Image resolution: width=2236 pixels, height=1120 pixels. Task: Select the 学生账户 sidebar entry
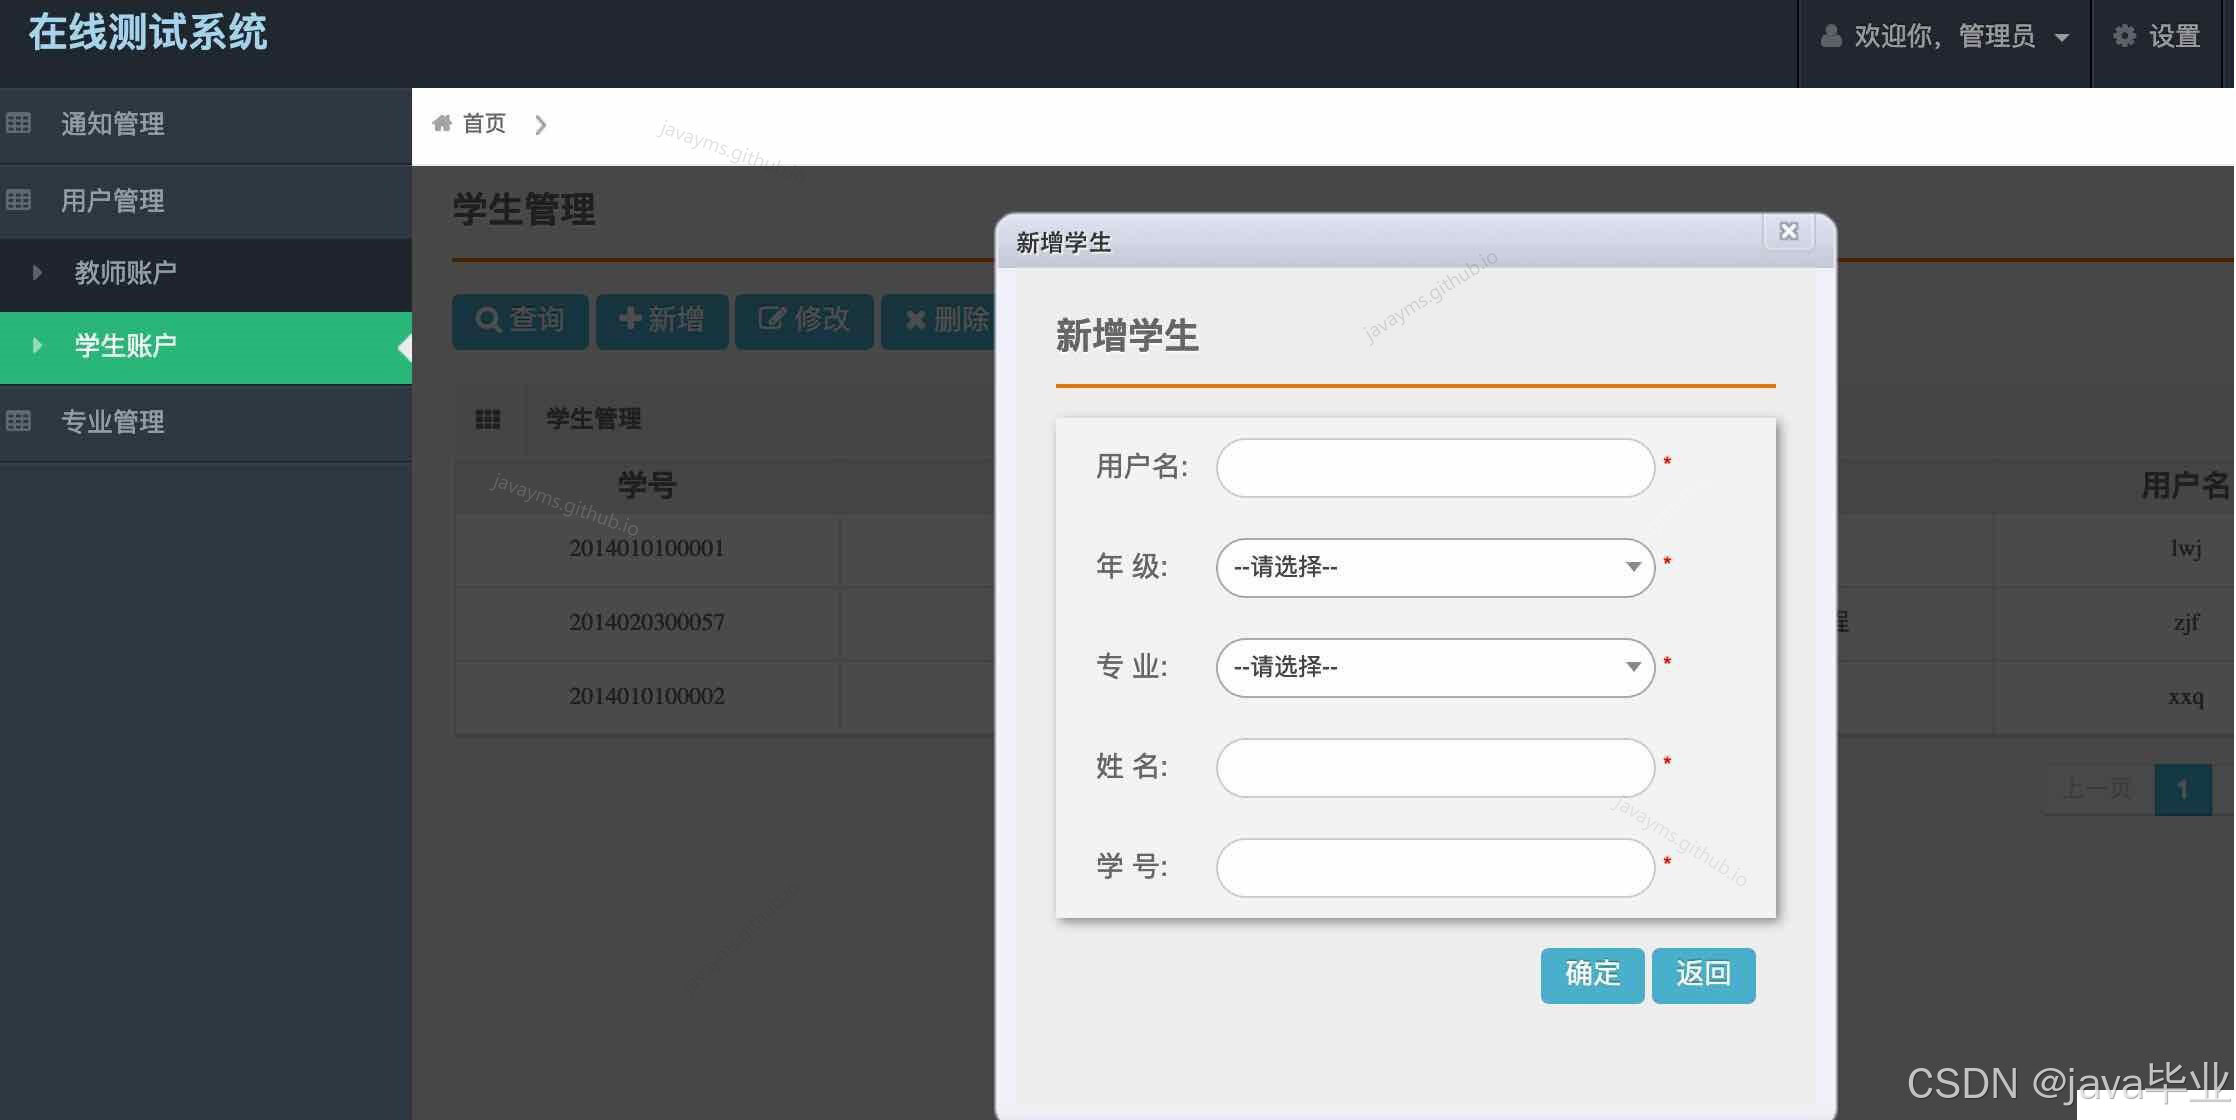(x=126, y=345)
